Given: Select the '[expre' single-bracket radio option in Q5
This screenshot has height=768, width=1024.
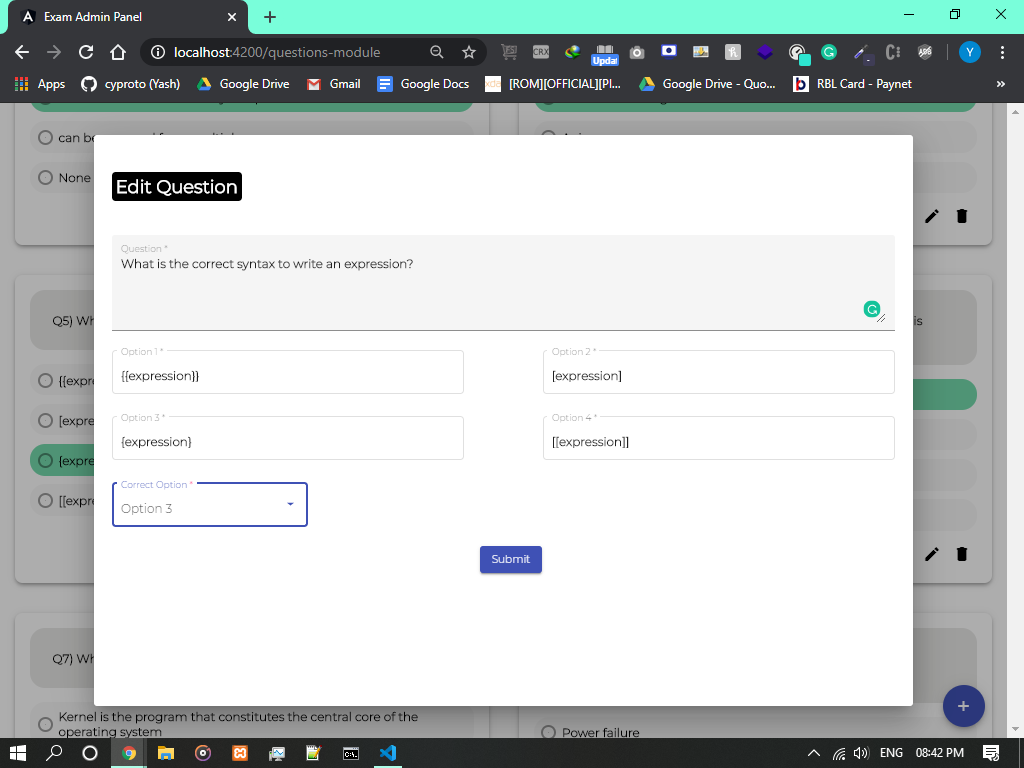Looking at the screenshot, I should coord(45,421).
